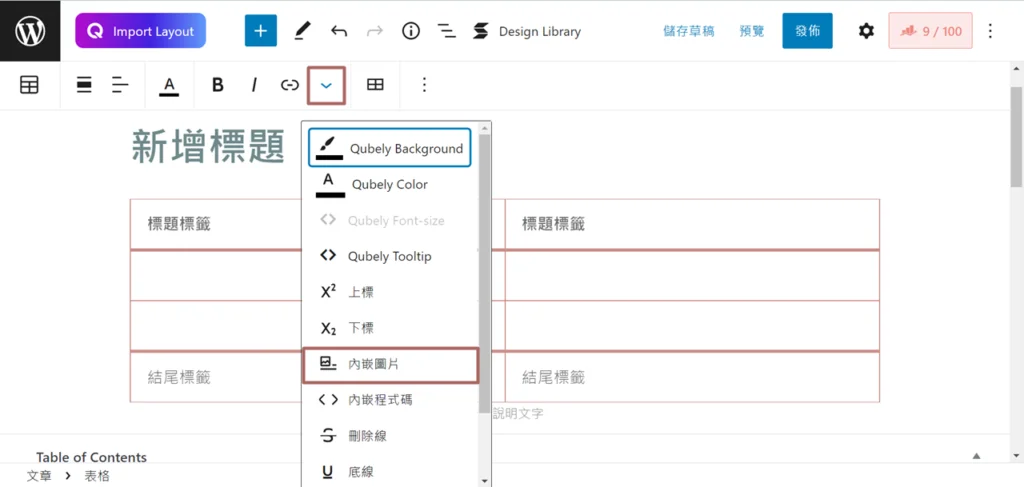Open the list view outline icon
Screen dimensions: 1024x487
[447, 31]
